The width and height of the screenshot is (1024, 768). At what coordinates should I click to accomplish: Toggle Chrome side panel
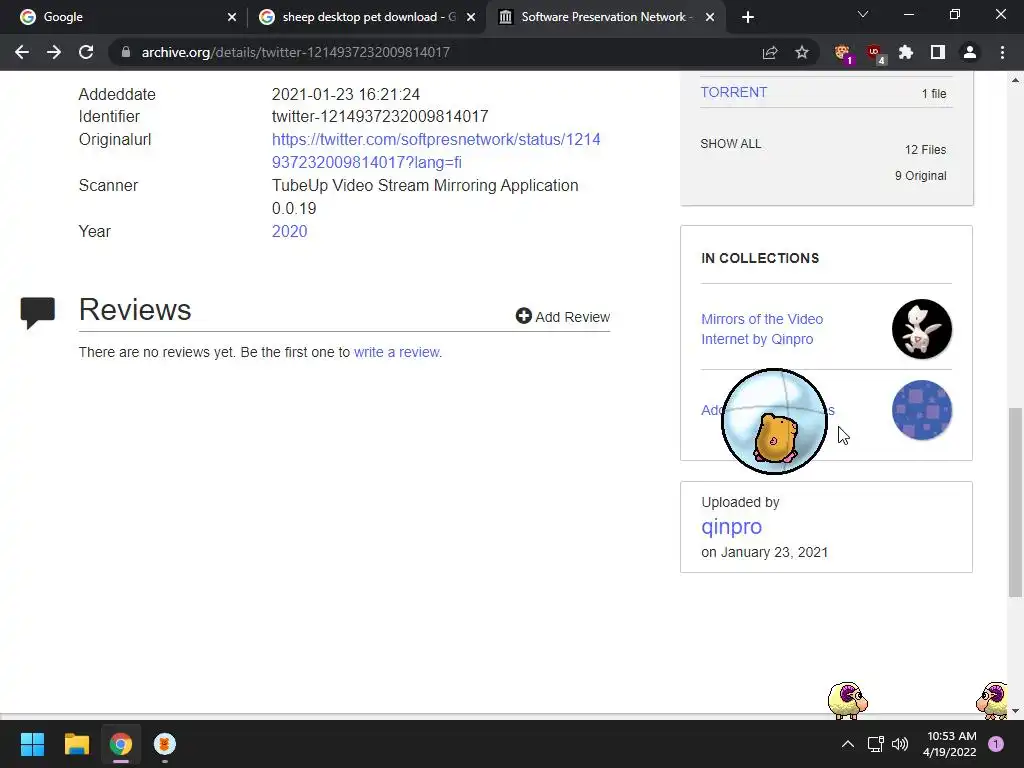click(938, 52)
